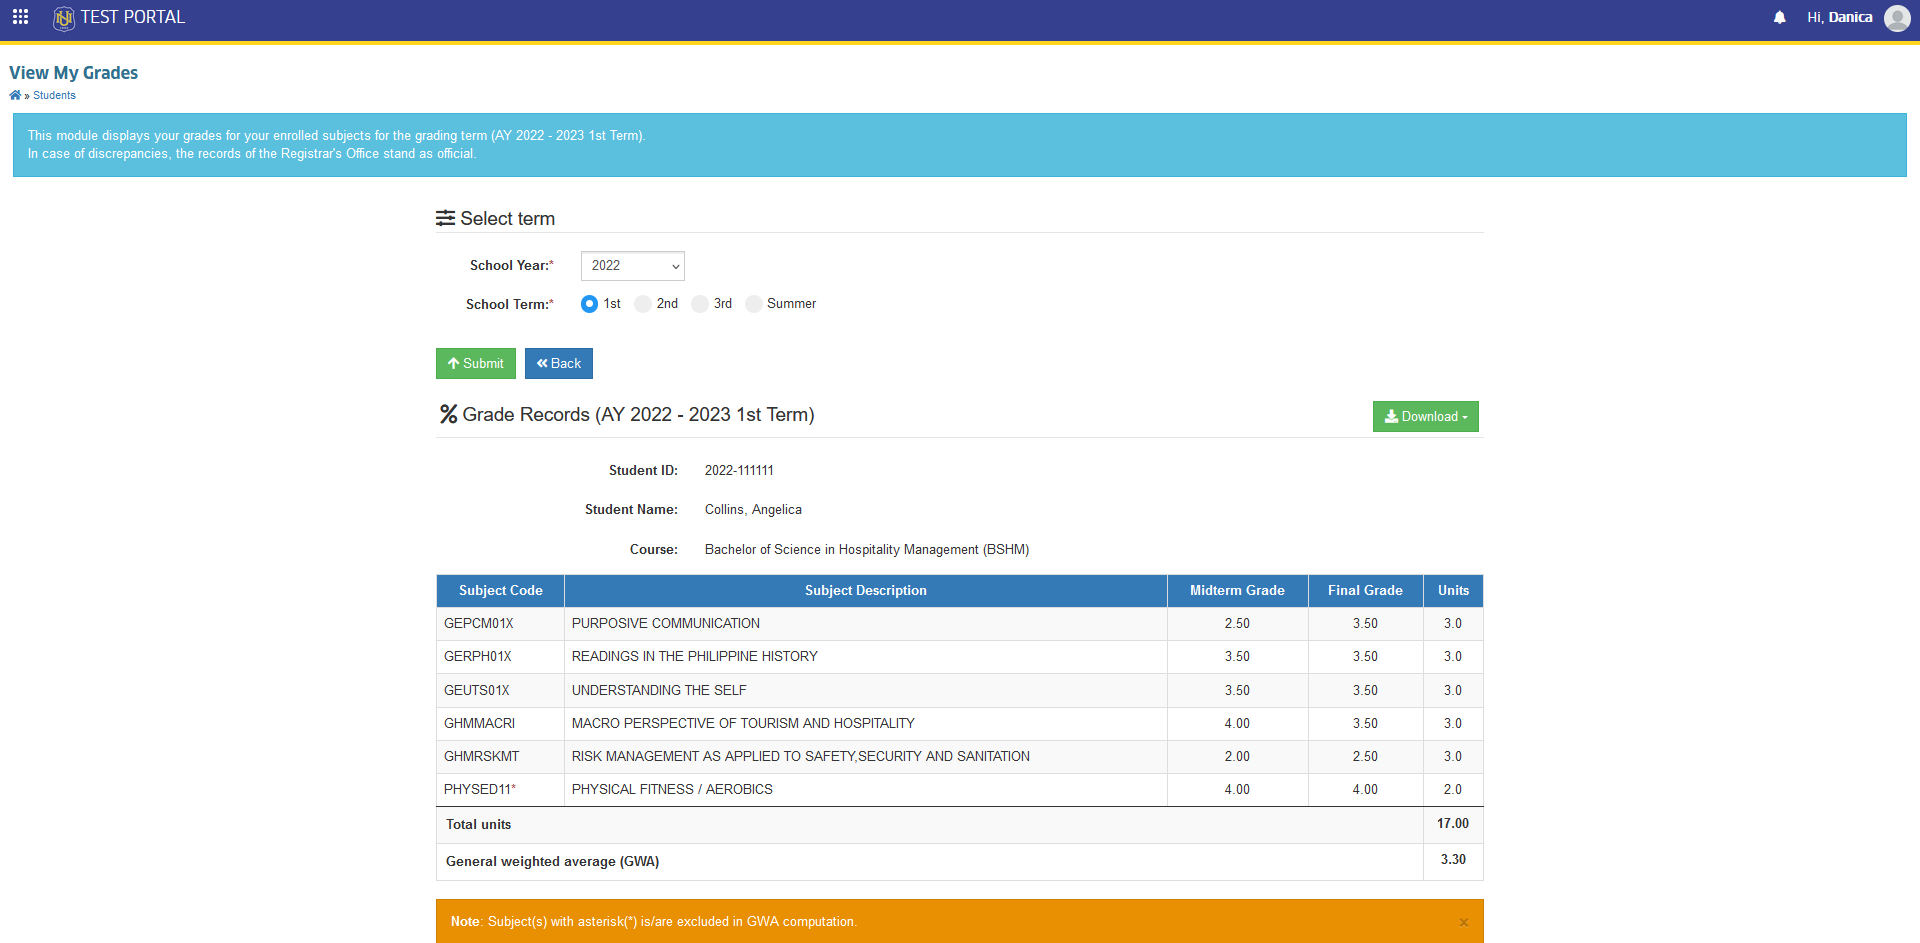This screenshot has height=943, width=1920.
Task: Click READINGS IN THE PHILIPPINE HISTORY
Action: (695, 657)
